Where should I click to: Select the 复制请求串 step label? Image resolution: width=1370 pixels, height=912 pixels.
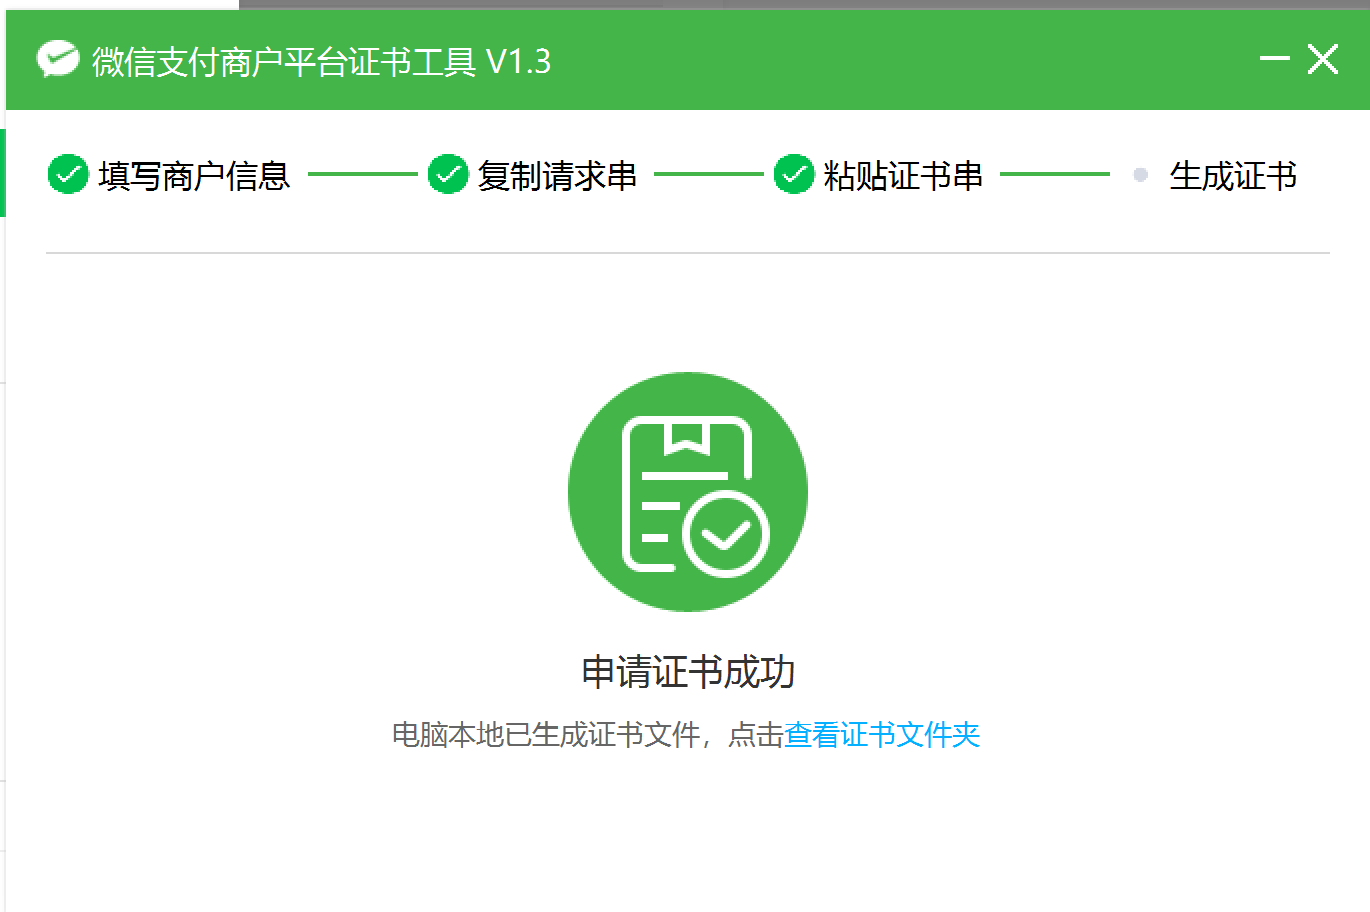557,176
